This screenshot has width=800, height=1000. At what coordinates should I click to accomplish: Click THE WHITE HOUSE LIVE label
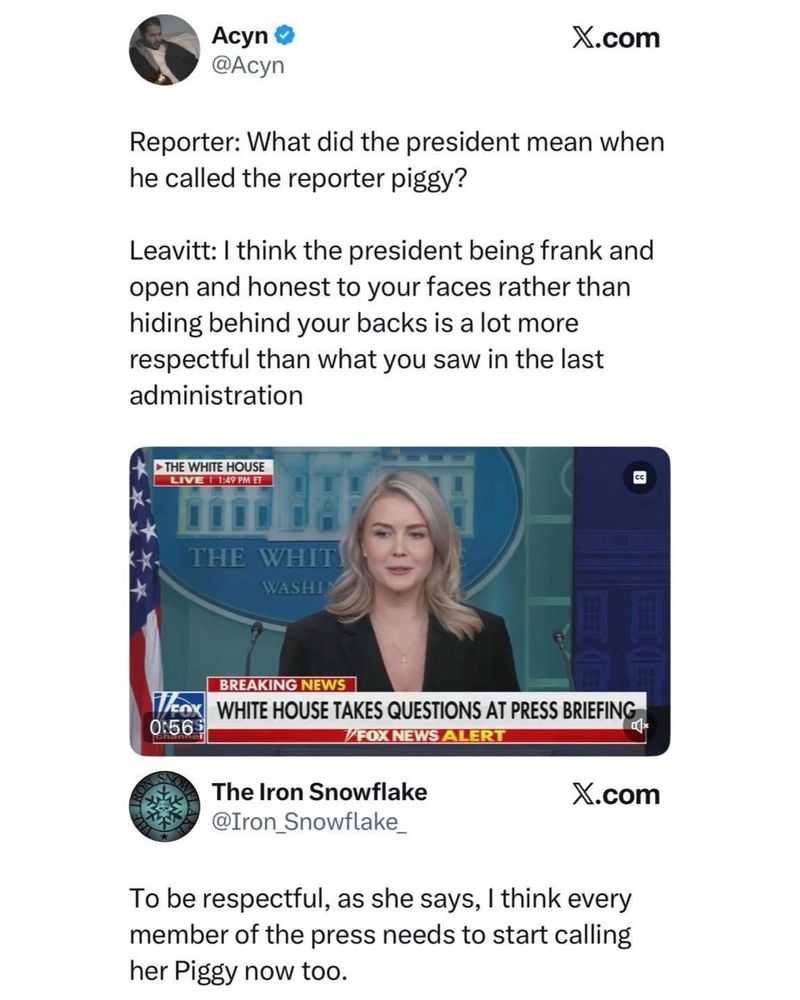coord(214,473)
